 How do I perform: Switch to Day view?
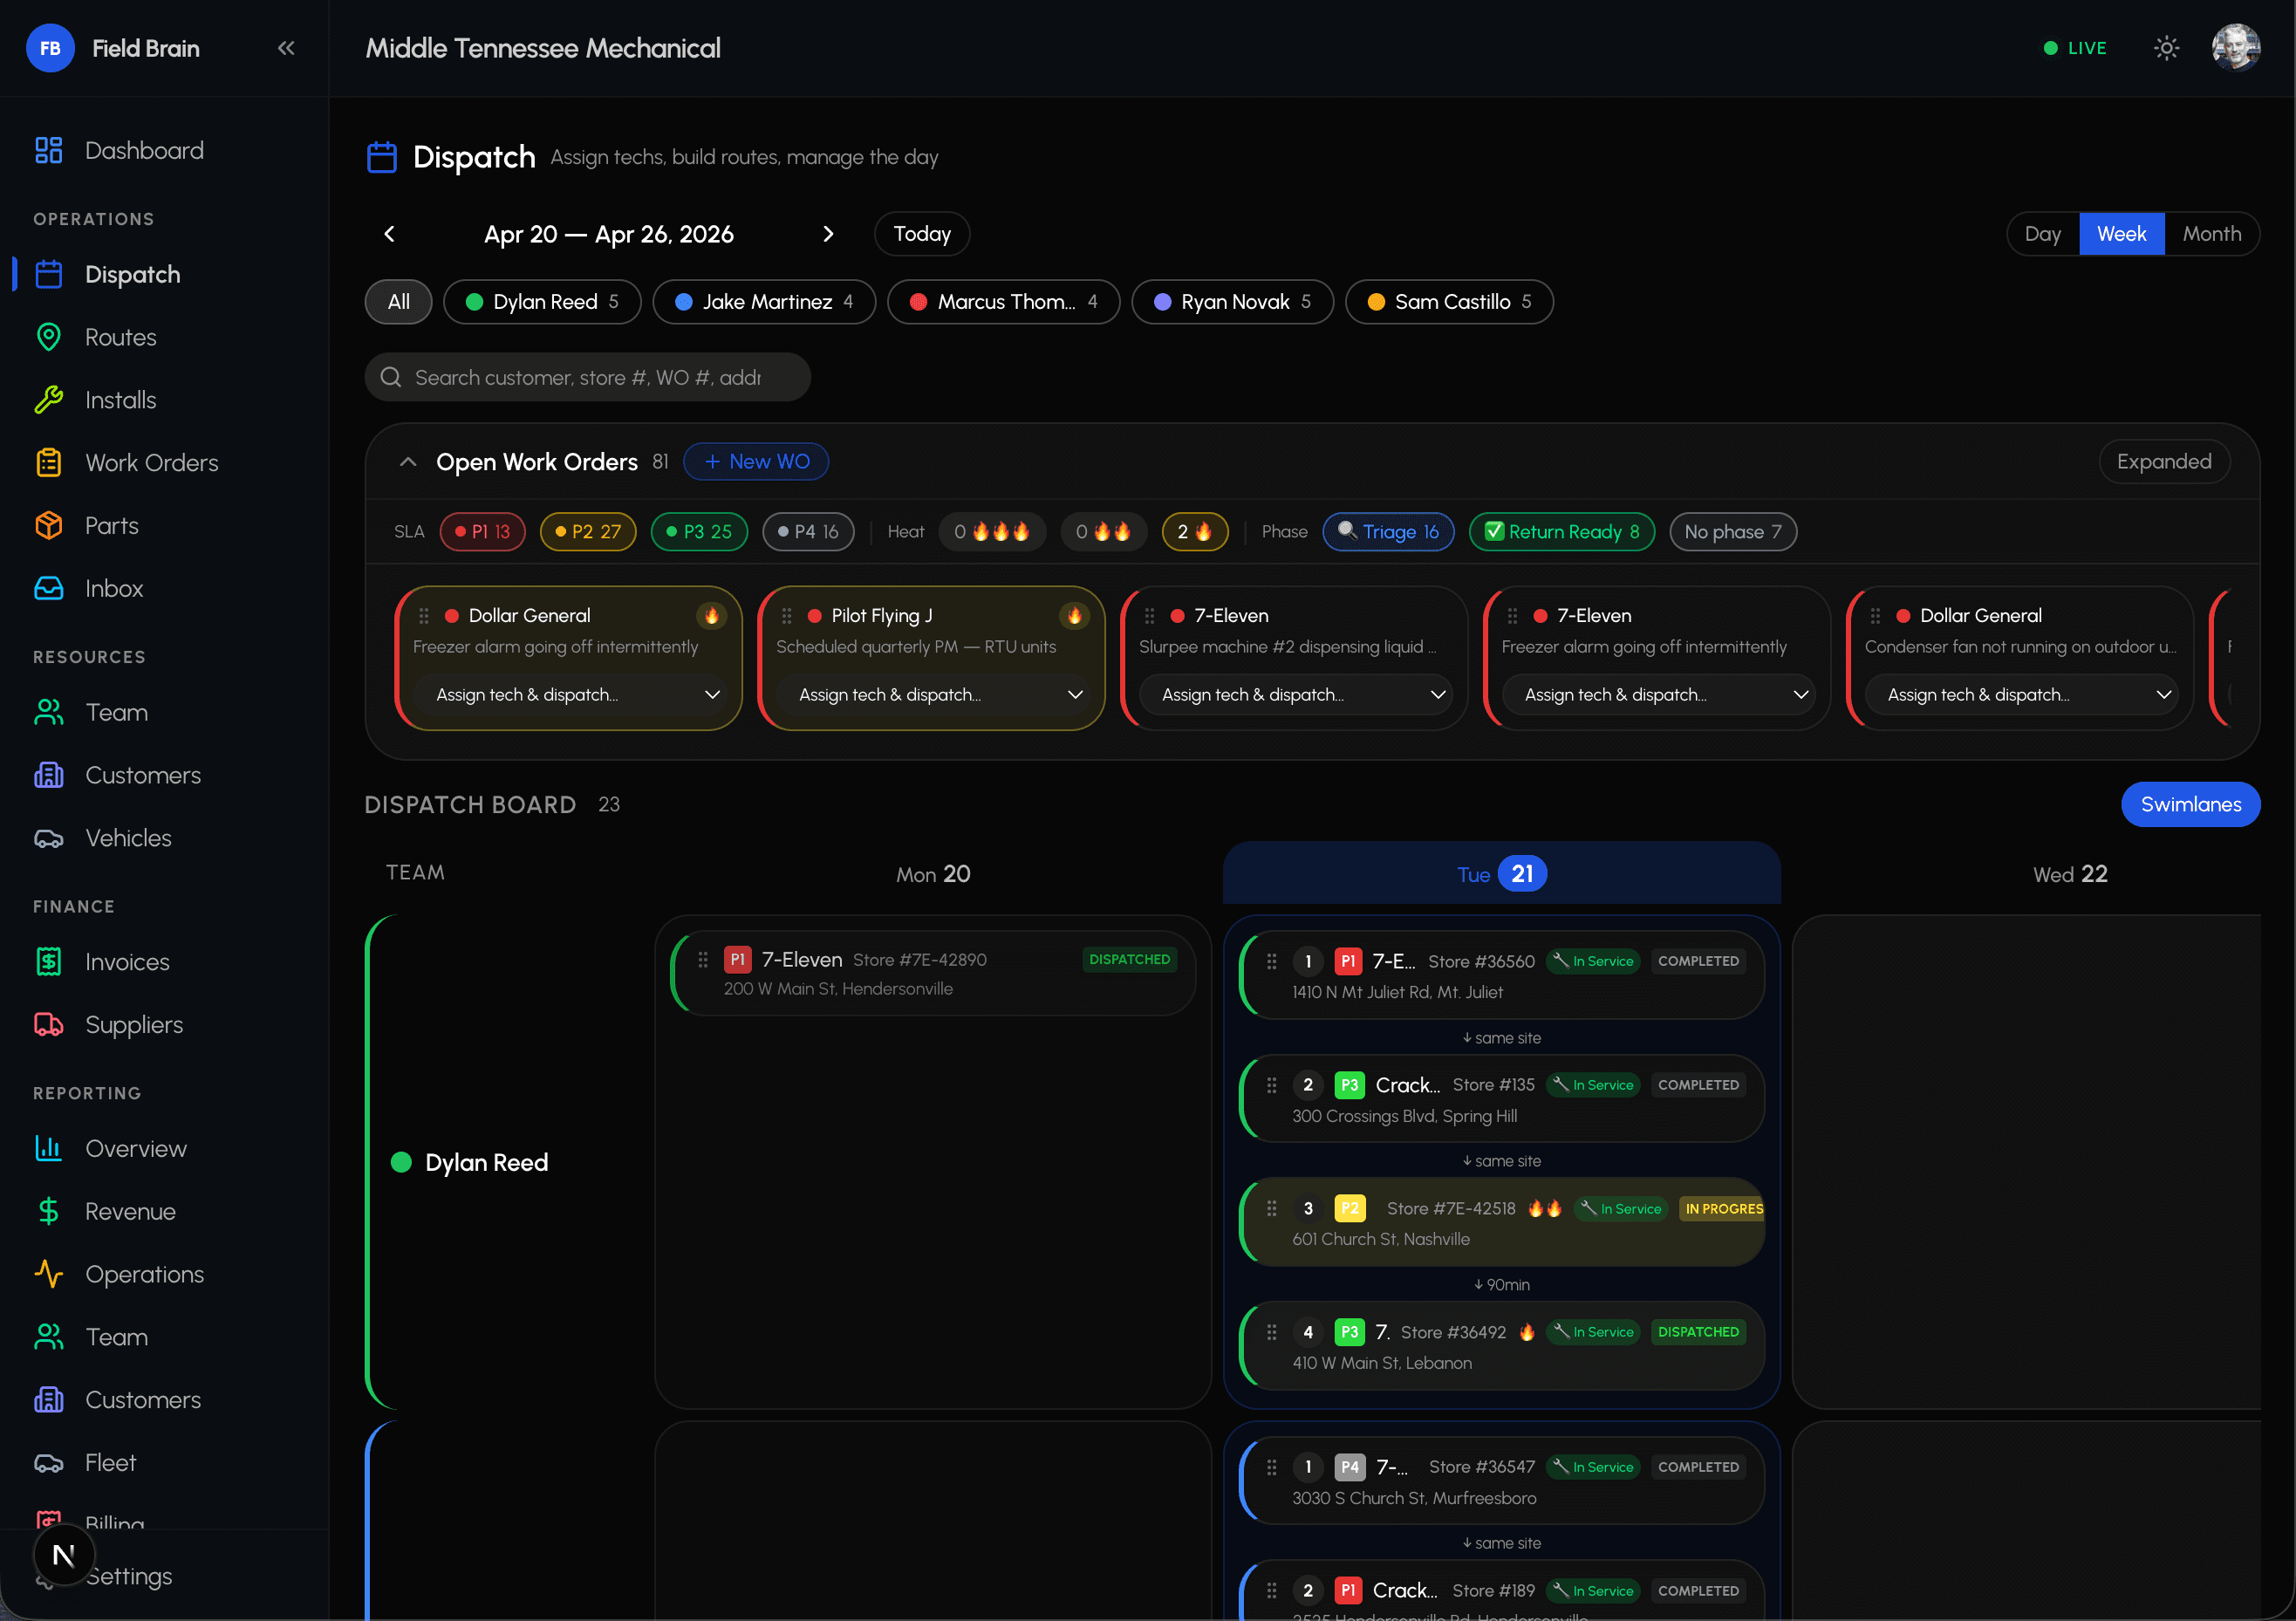pyautogui.click(x=2043, y=234)
